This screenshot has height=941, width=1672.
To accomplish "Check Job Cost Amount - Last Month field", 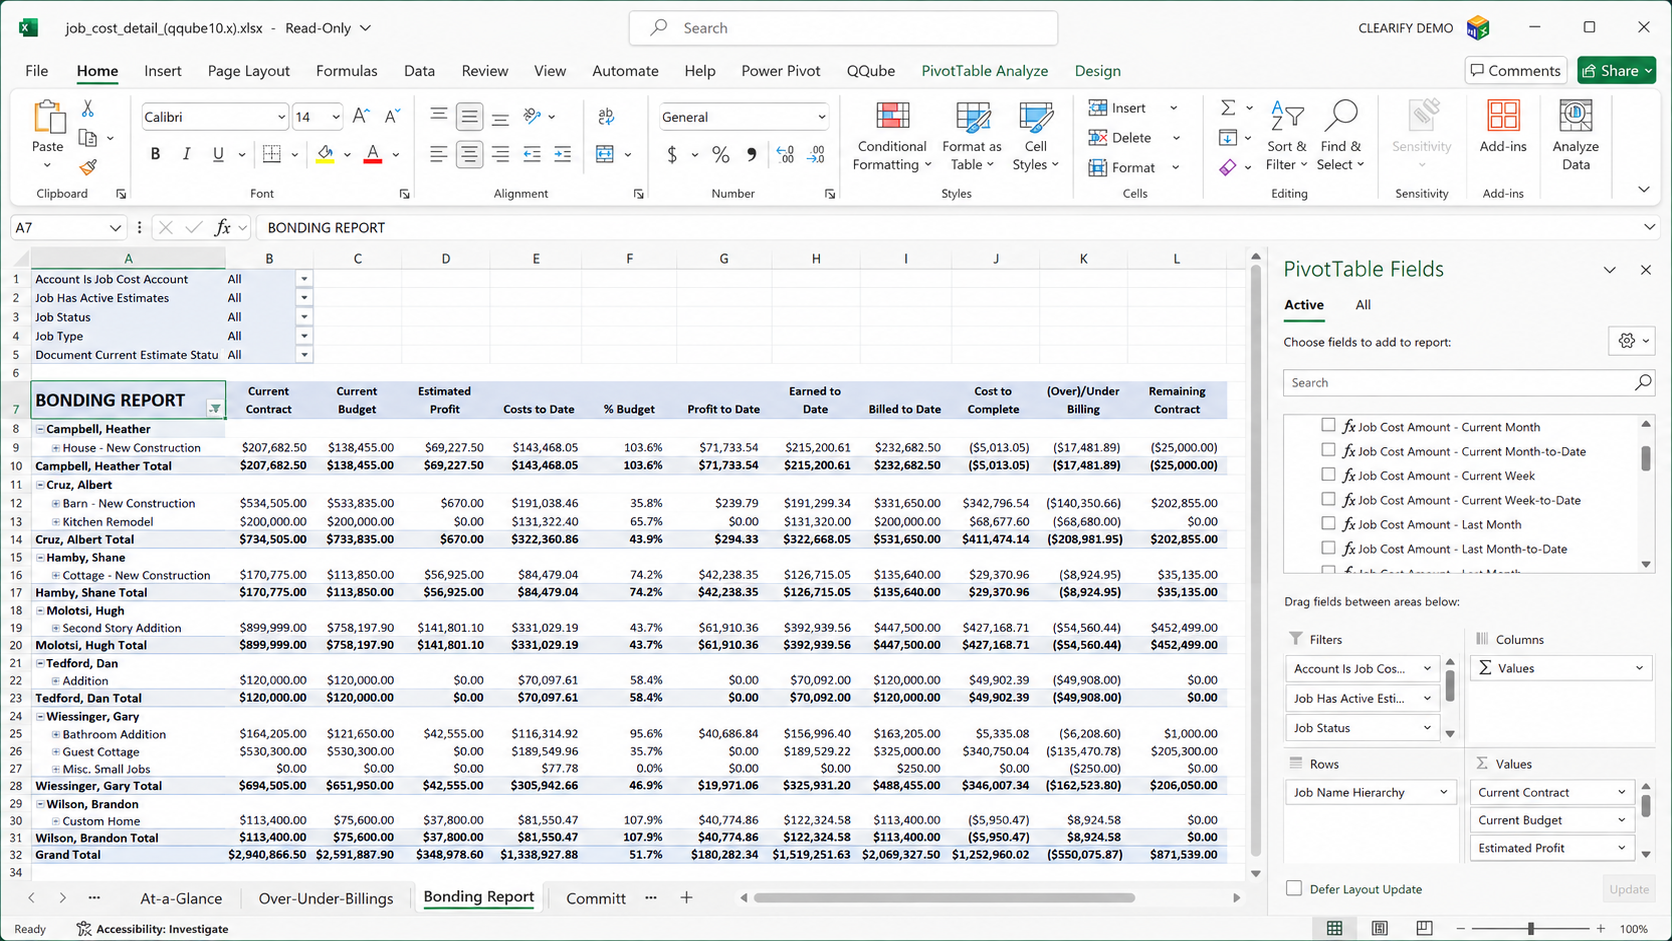I will (1328, 523).
